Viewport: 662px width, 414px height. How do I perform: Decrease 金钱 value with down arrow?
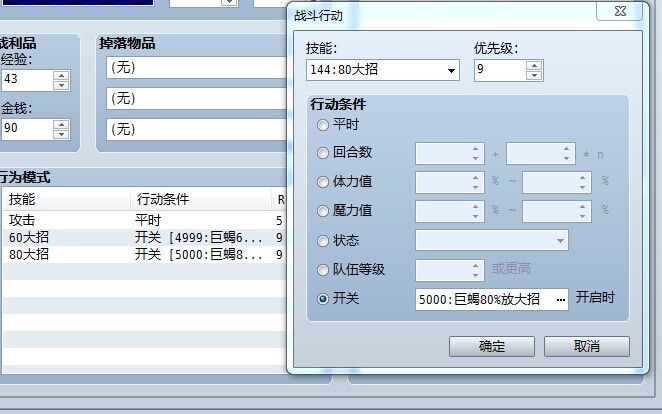click(x=61, y=134)
